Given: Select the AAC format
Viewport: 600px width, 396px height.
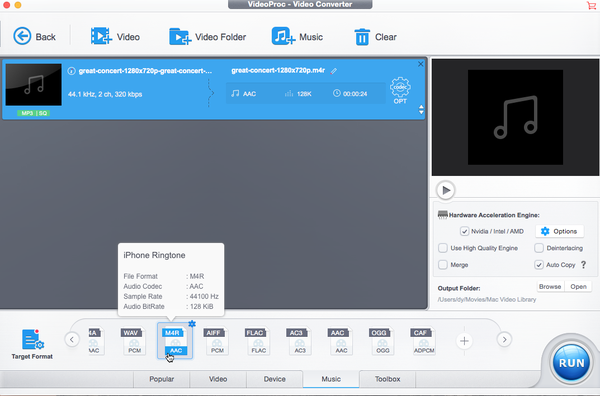Looking at the screenshot, I should (x=341, y=341).
